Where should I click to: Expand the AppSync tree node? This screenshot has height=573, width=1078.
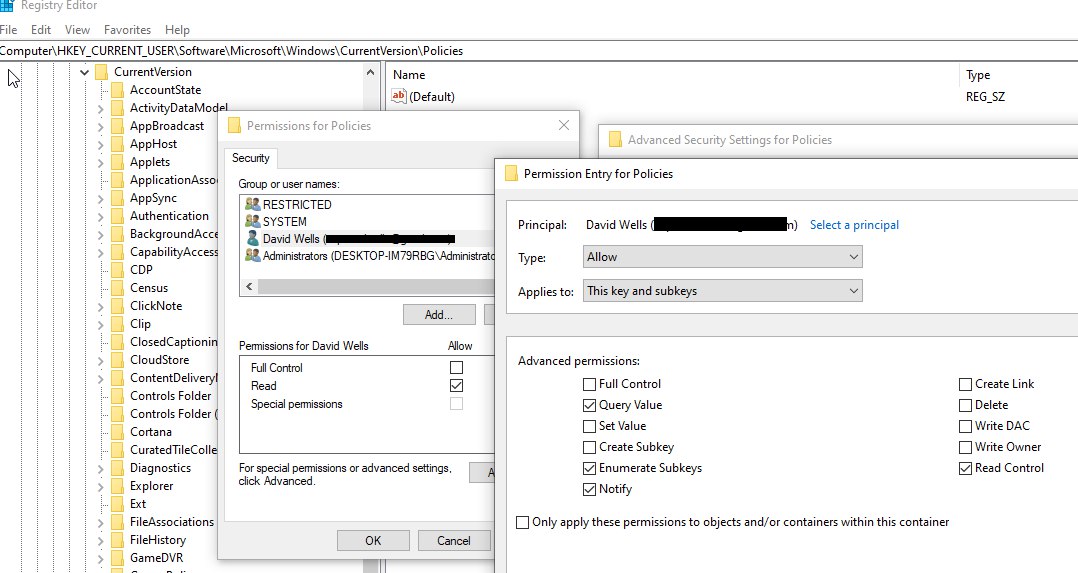click(x=100, y=198)
